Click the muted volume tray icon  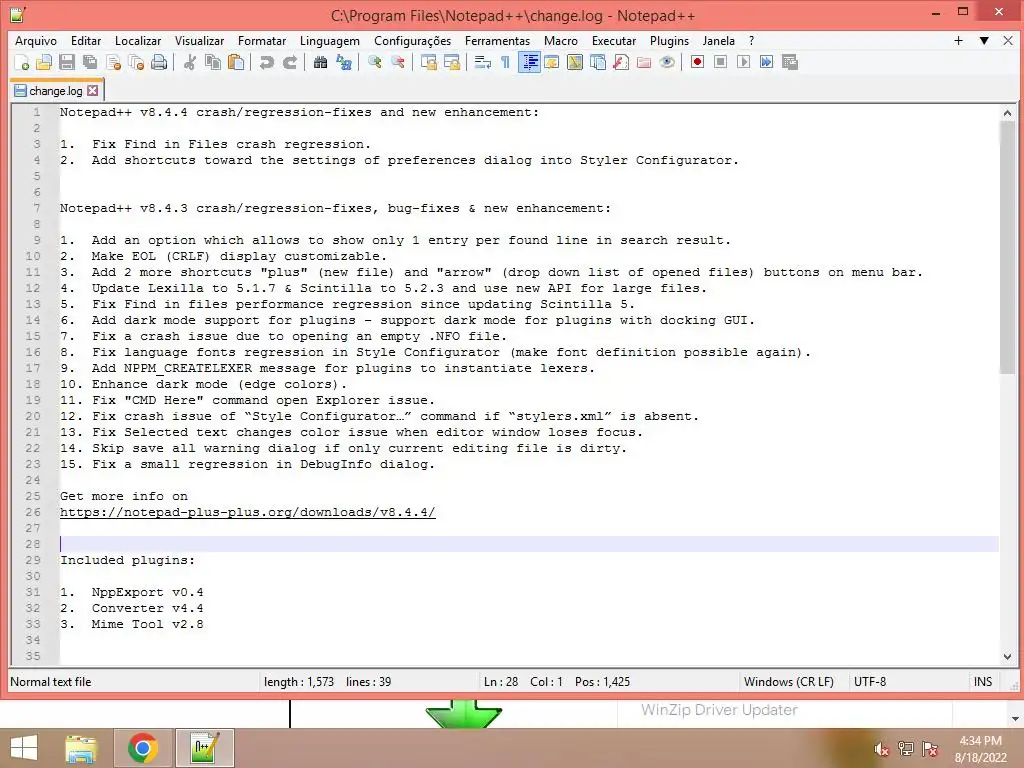(x=882, y=749)
